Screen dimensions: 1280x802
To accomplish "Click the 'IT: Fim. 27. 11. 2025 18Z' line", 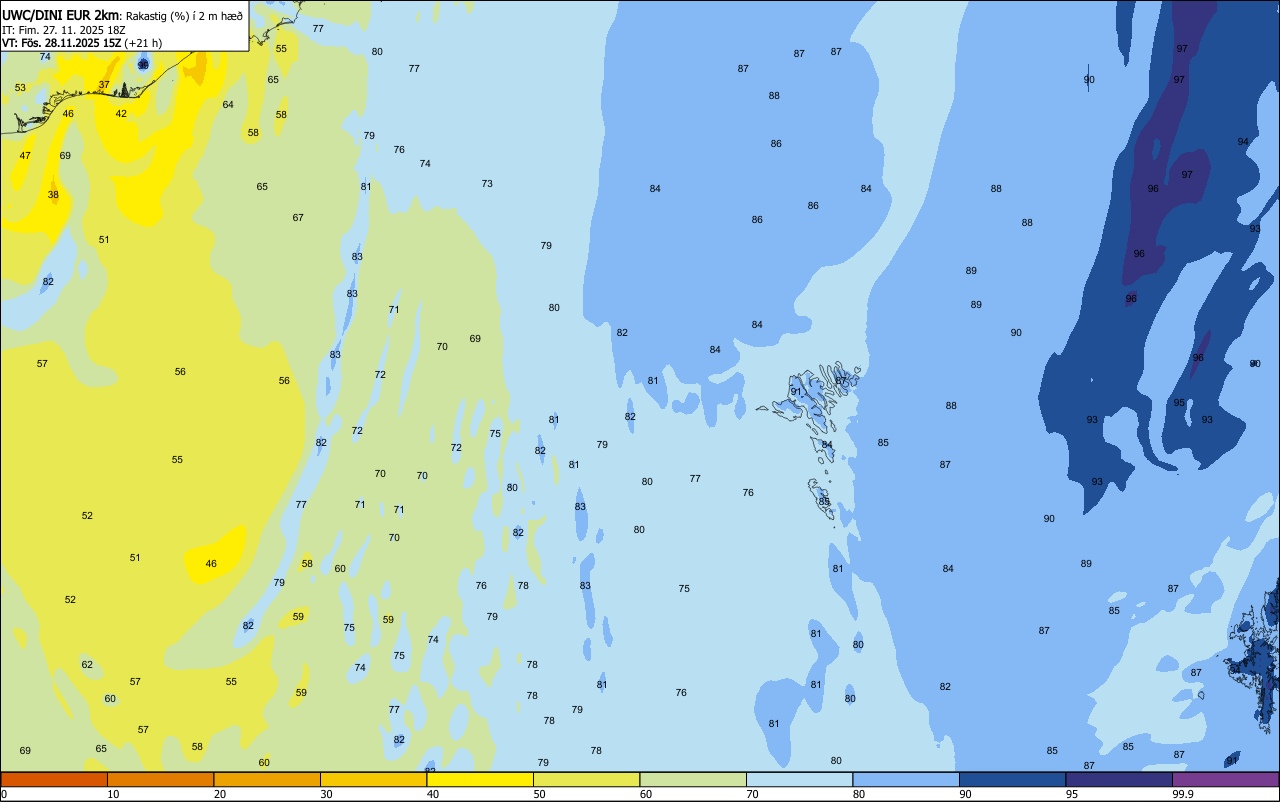I will 63,30.
